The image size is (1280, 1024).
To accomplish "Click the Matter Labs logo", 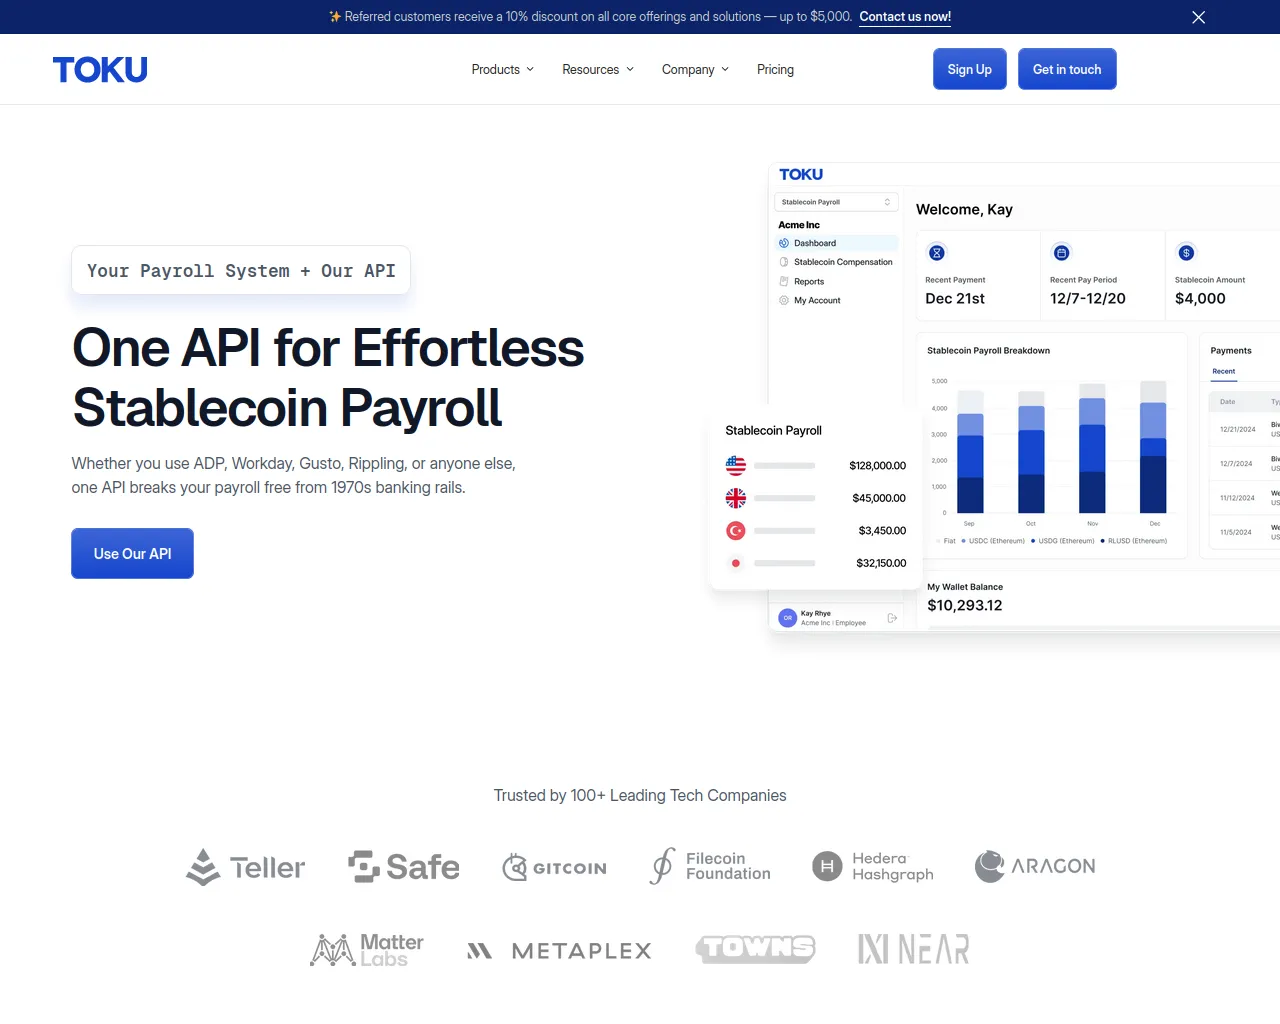I will [367, 950].
